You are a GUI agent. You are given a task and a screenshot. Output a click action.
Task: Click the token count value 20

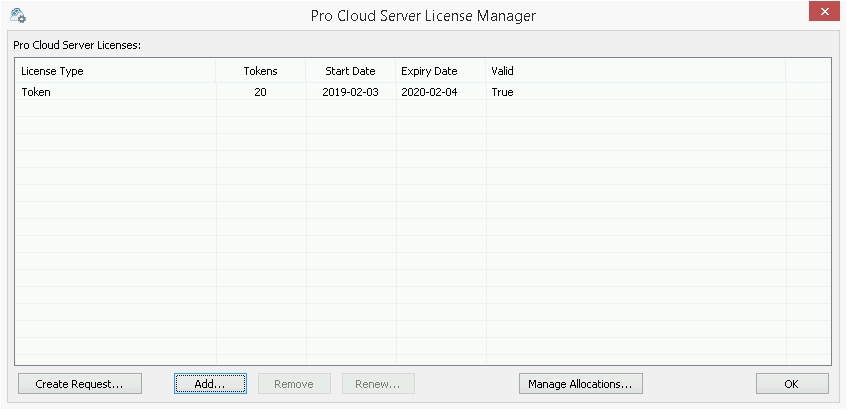(x=260, y=92)
